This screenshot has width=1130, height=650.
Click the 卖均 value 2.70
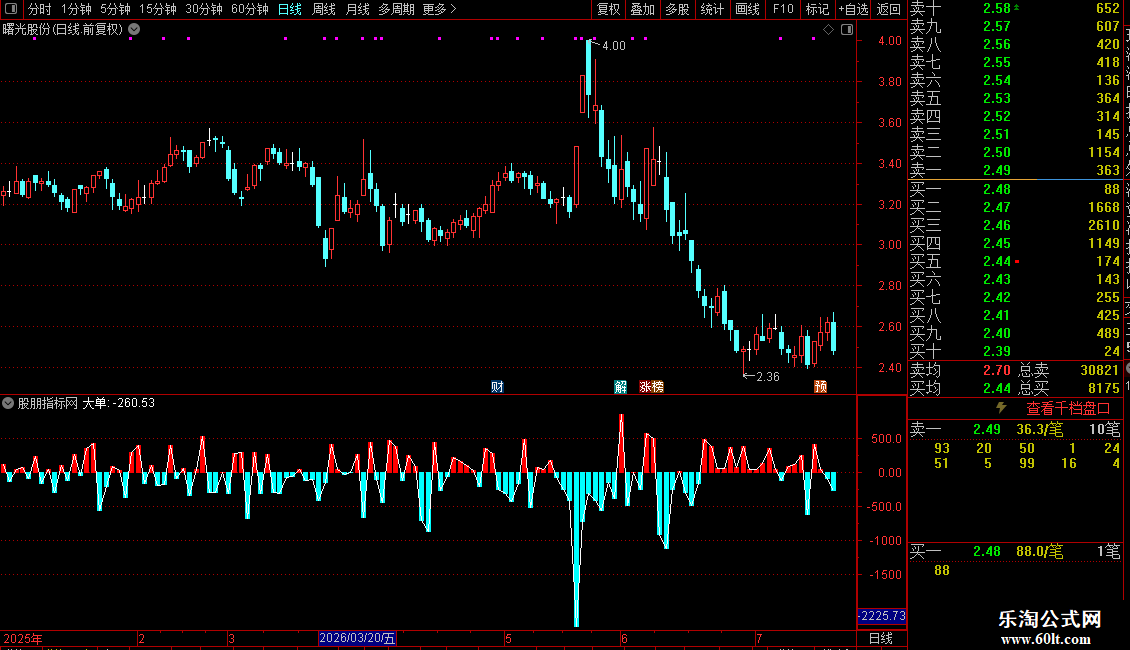click(997, 370)
